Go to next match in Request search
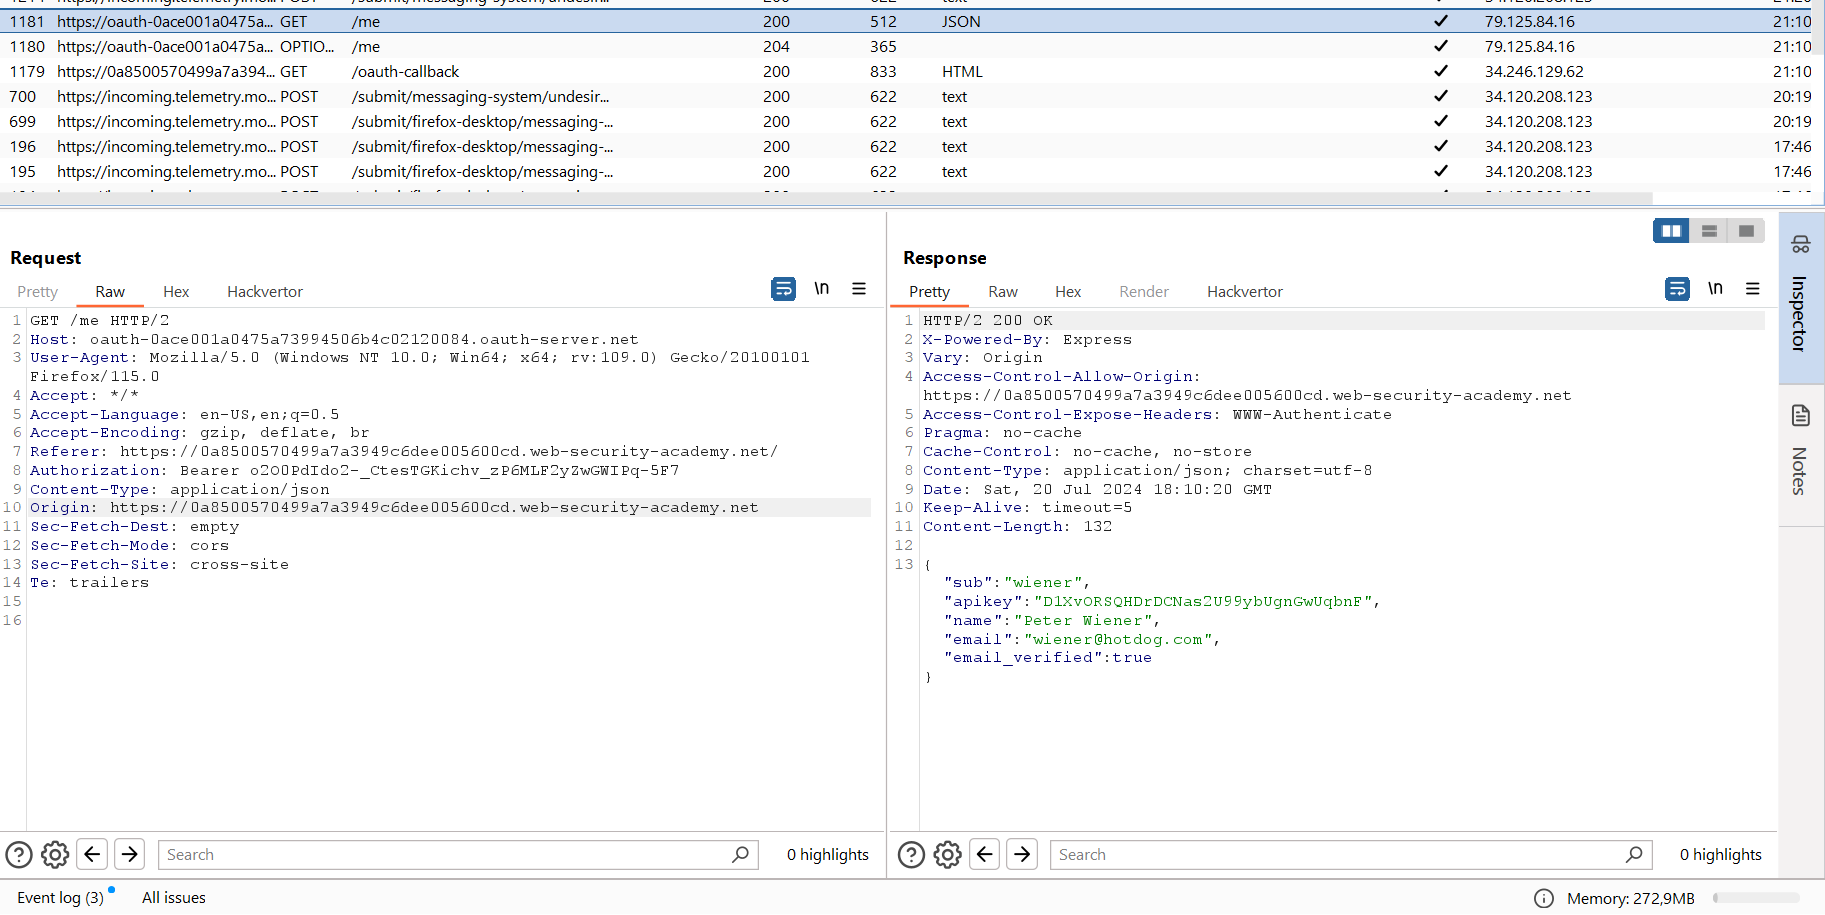Viewport: 1825px width, 915px height. click(x=130, y=854)
